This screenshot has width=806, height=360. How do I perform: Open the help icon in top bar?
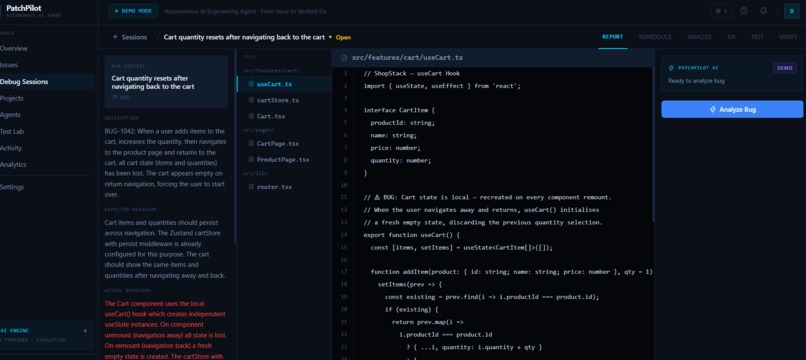tap(743, 11)
